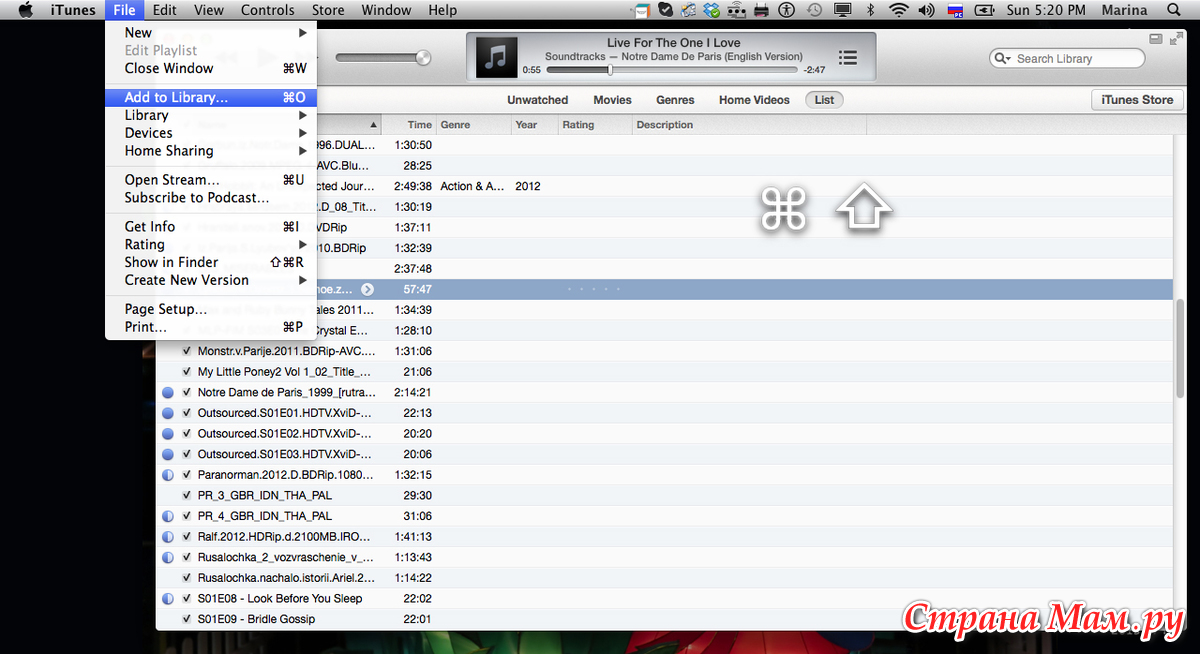Open the display mirroring menu bar icon
Image resolution: width=1200 pixels, height=654 pixels.
pos(843,10)
